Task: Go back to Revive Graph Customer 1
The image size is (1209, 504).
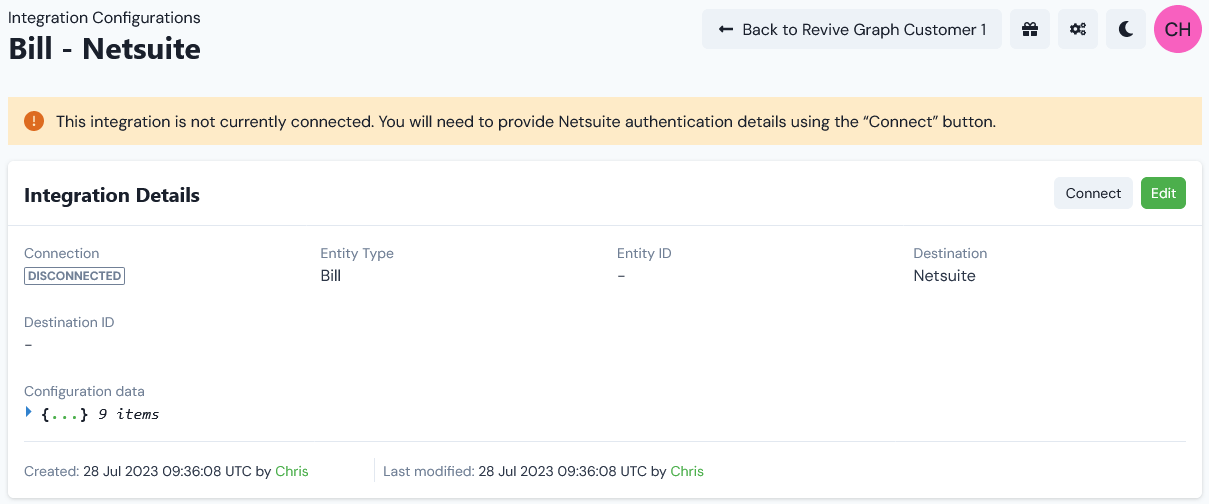Action: (852, 30)
